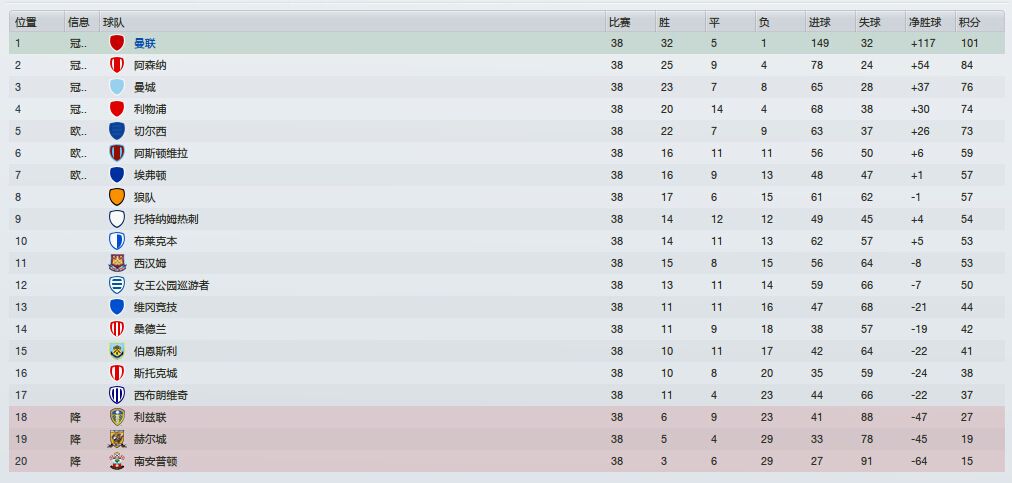1012x483 pixels.
Task: Click the 曼联 club badge
Action: coord(117,43)
